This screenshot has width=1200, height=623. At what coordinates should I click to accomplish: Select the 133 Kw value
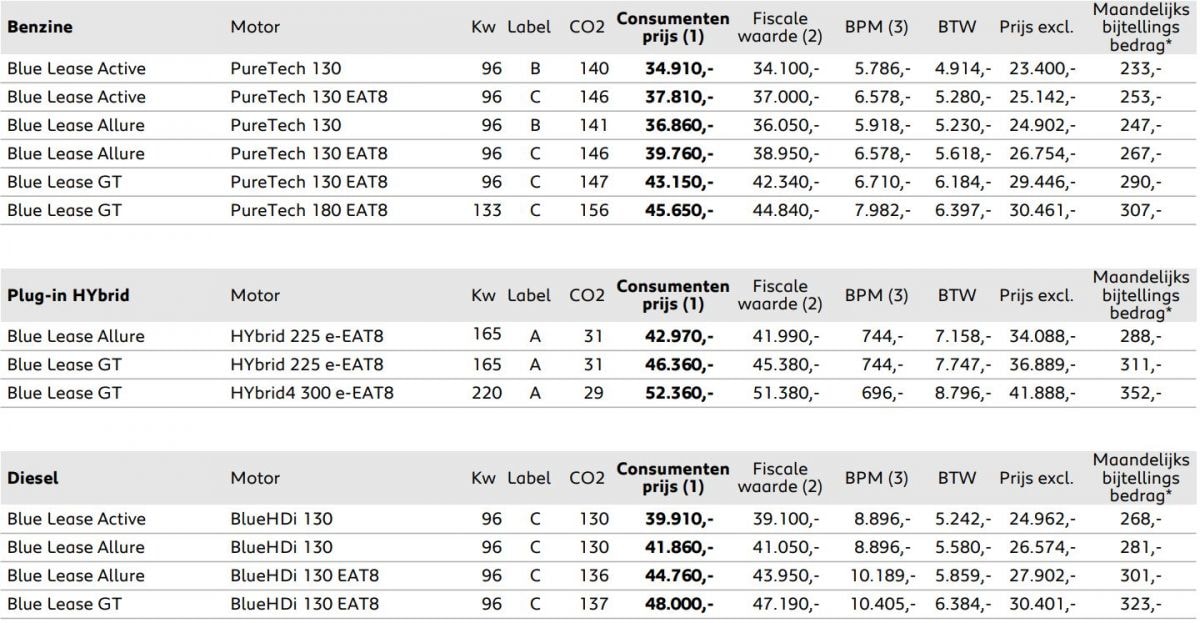487,210
